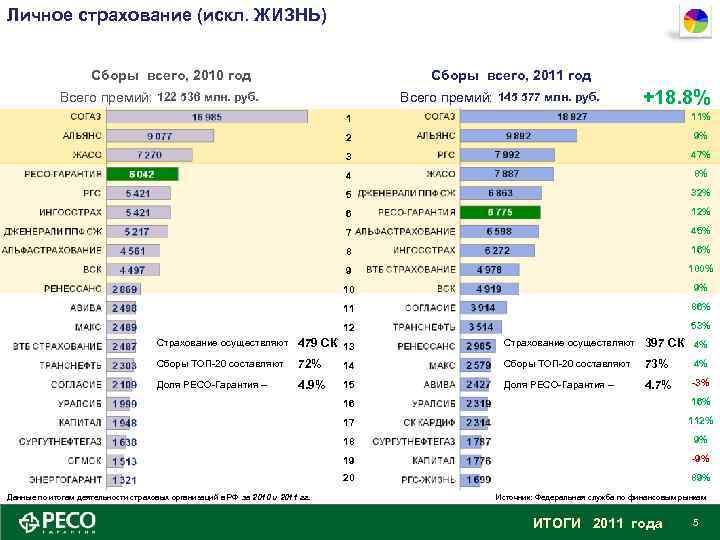The width and height of the screenshot is (720, 540).
Task: Click the '145 577 млн. руб.' total premiums value
Action: [549, 97]
